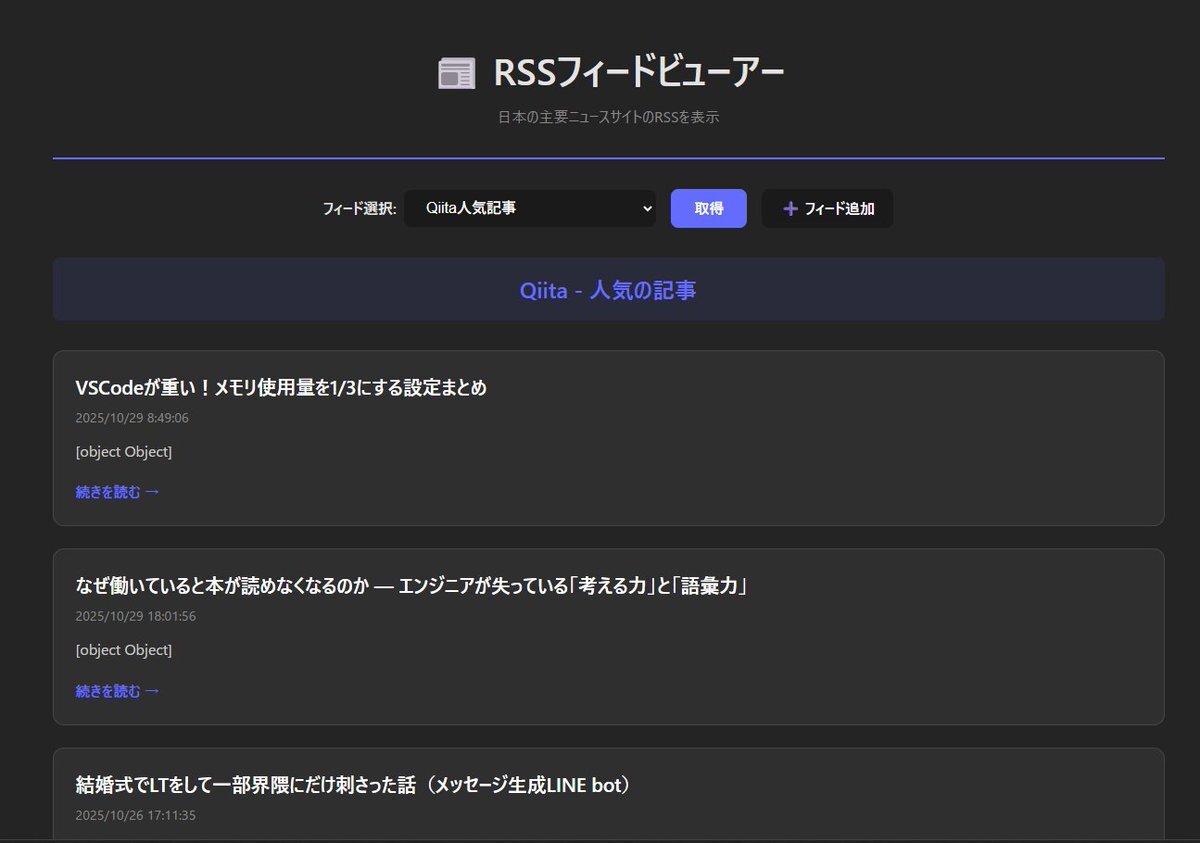Open the なぜ働いていると本が読めなくなるのか article title
This screenshot has width=1200, height=843.
coord(411,586)
